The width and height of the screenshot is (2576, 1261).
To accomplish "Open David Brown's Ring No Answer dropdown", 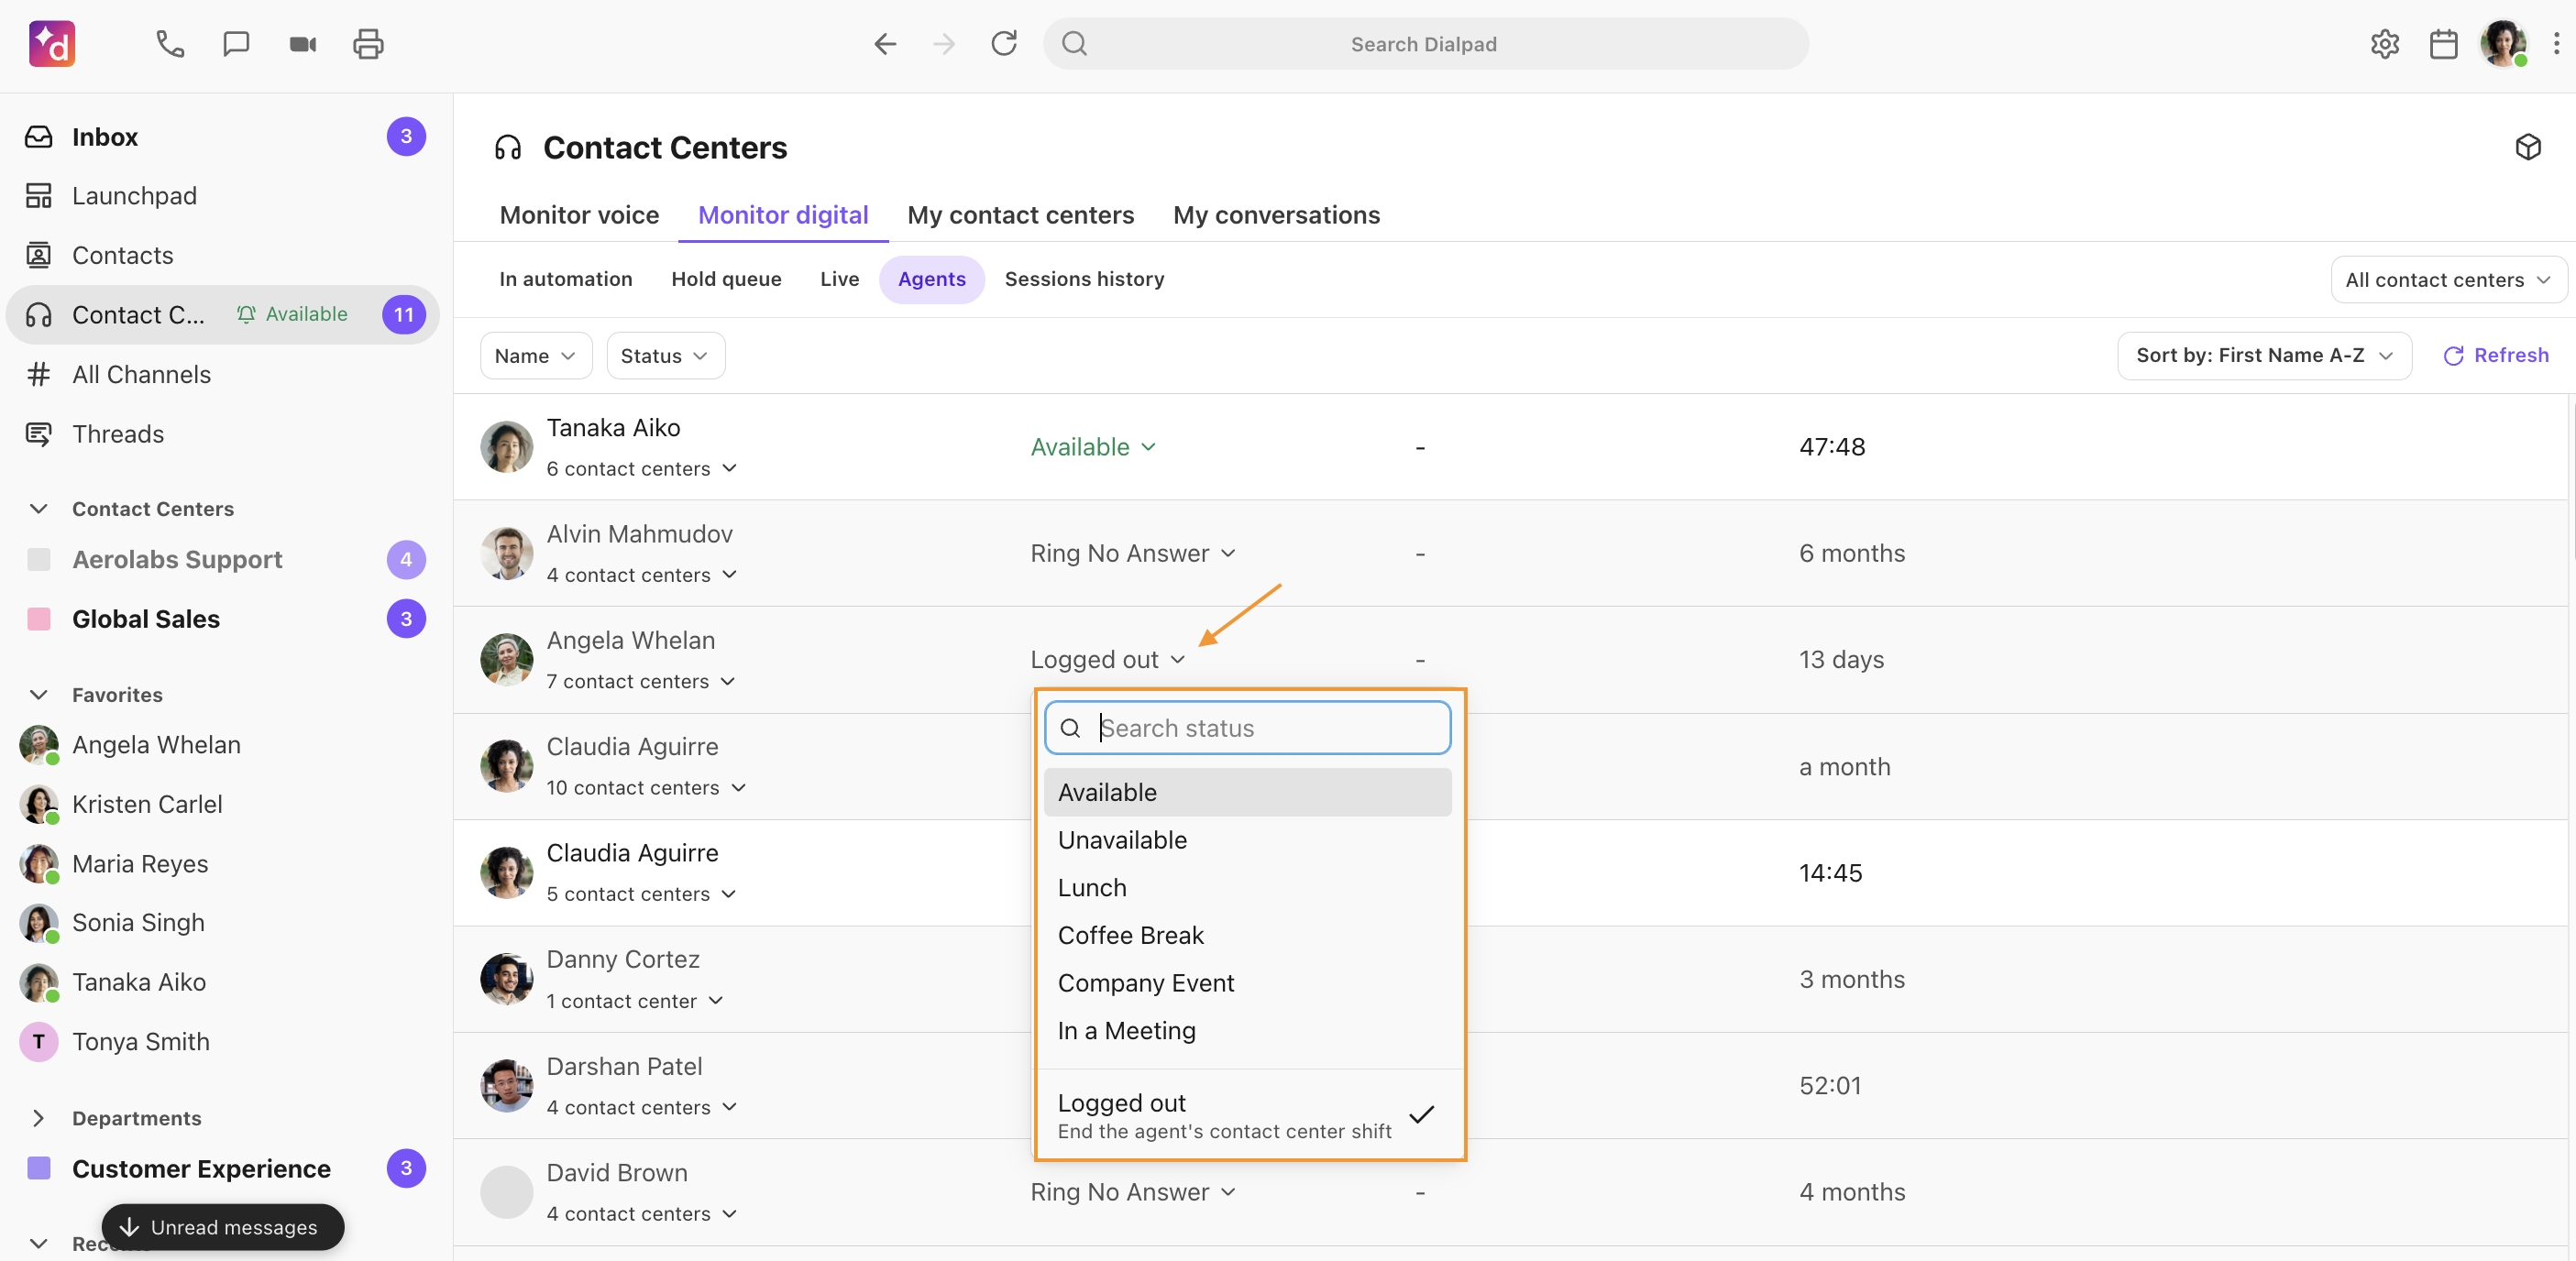I will (1132, 1192).
